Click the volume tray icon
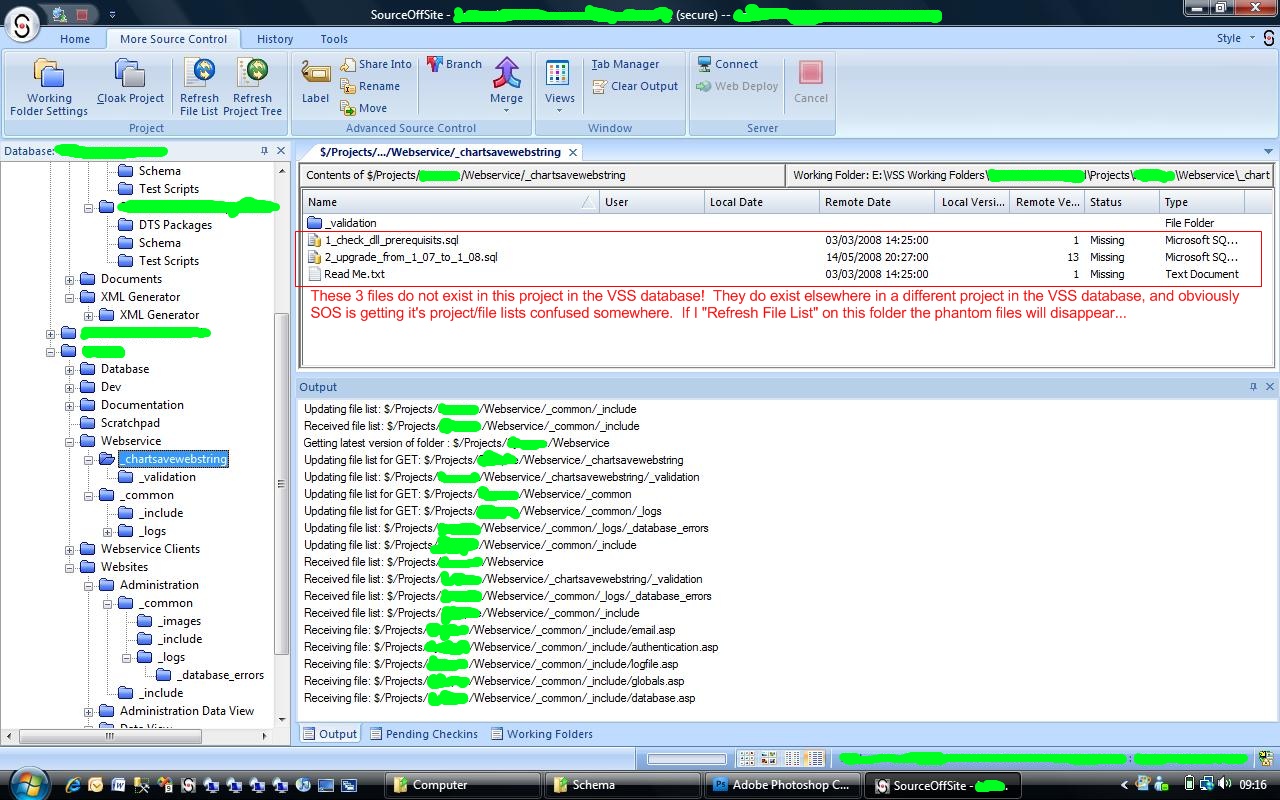This screenshot has width=1280, height=800. tap(1225, 785)
